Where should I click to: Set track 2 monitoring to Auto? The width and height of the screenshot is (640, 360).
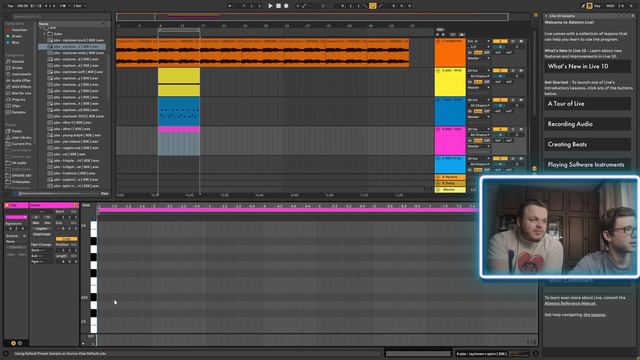[x=478, y=82]
